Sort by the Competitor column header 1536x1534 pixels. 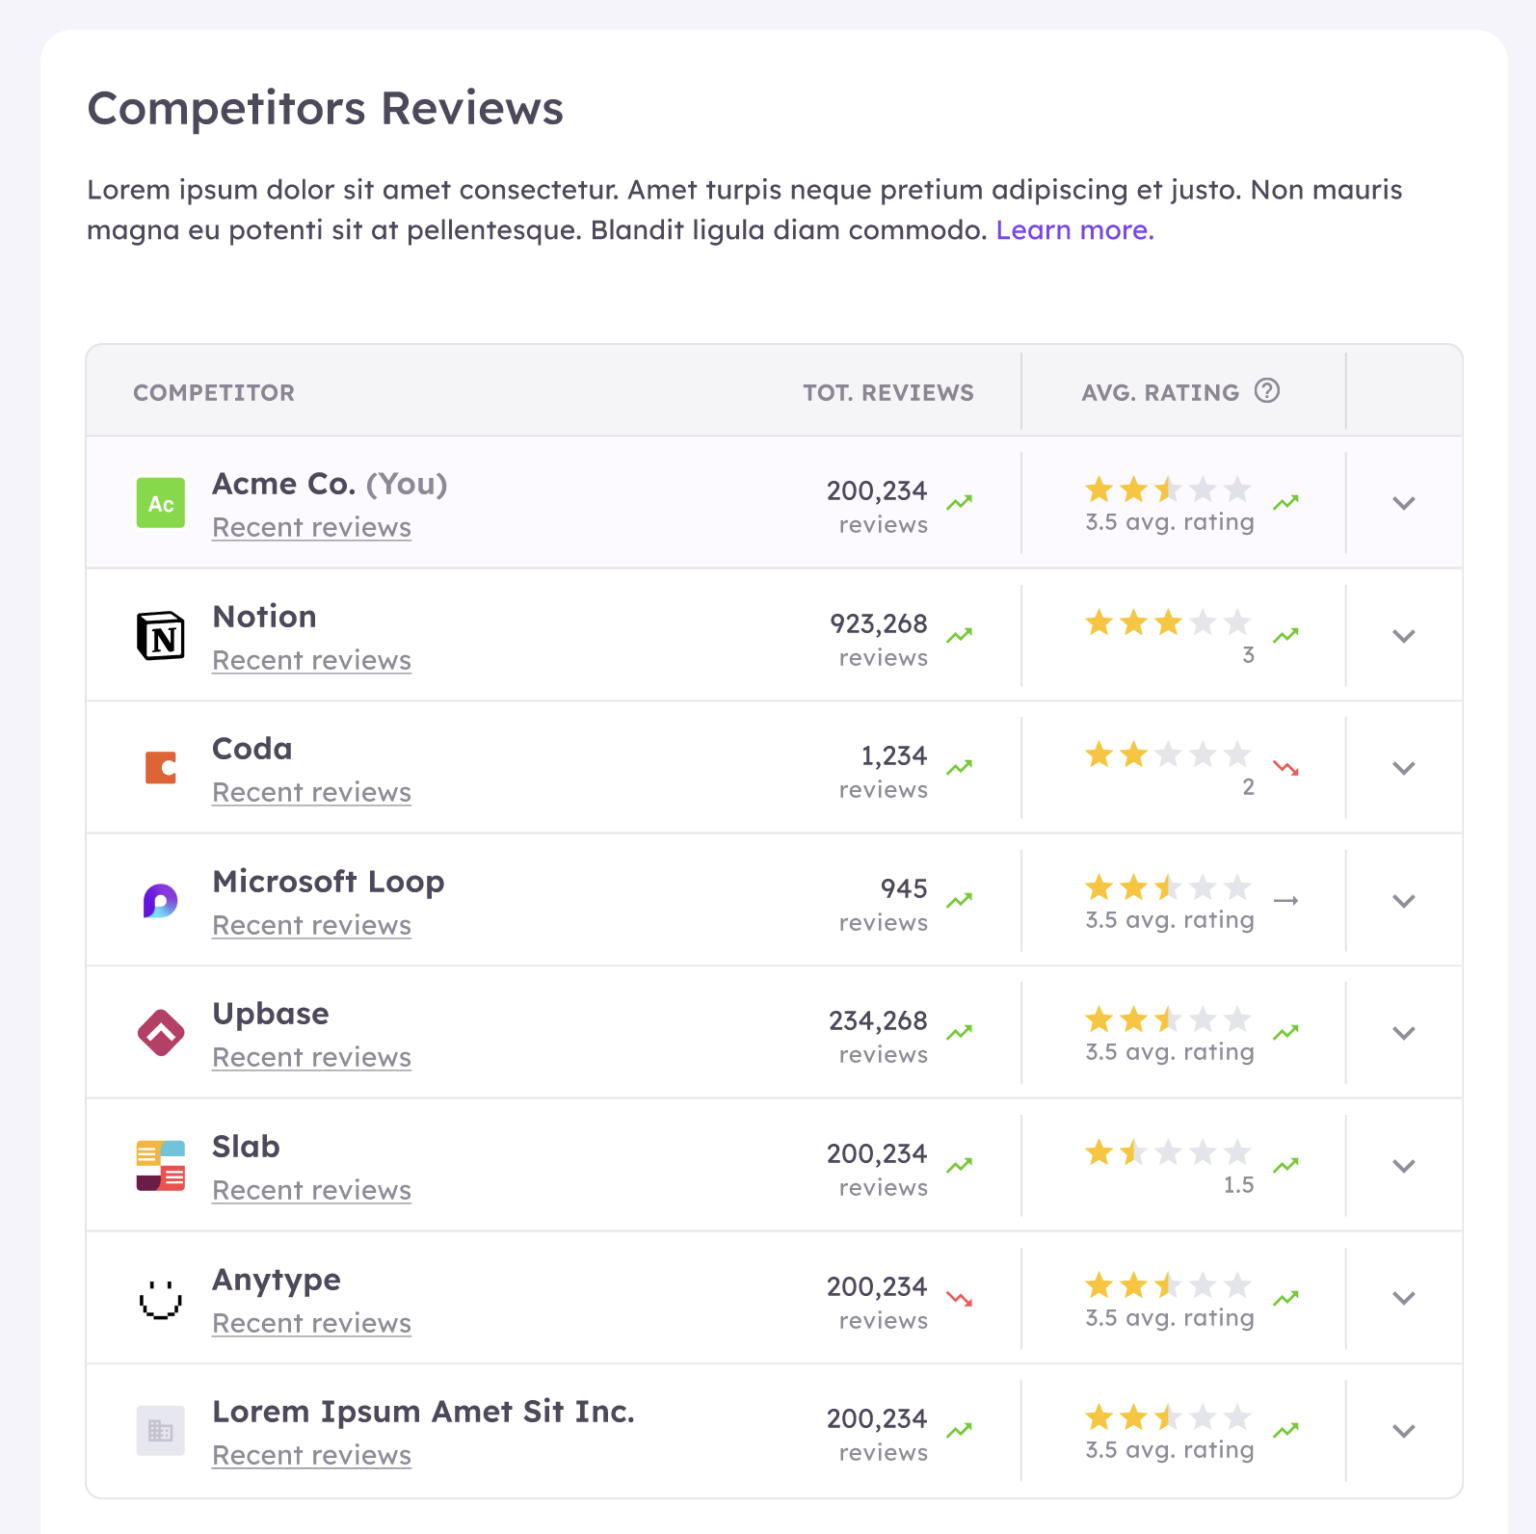click(x=213, y=392)
